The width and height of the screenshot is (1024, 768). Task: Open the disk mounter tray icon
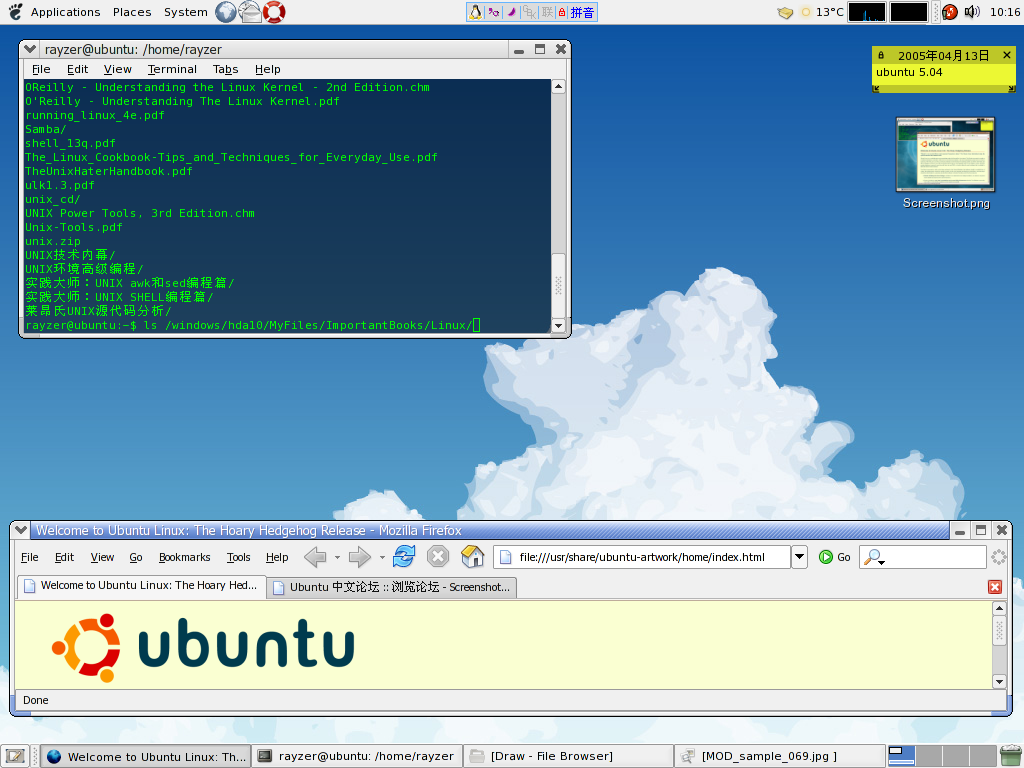click(x=785, y=12)
